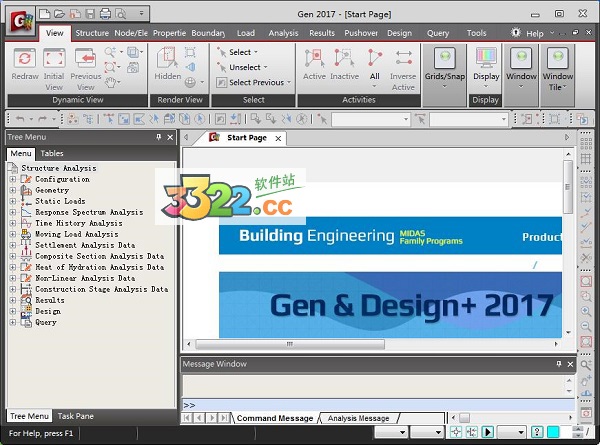Click the Print Preview icon
The image size is (600, 445).
click(x=121, y=14)
